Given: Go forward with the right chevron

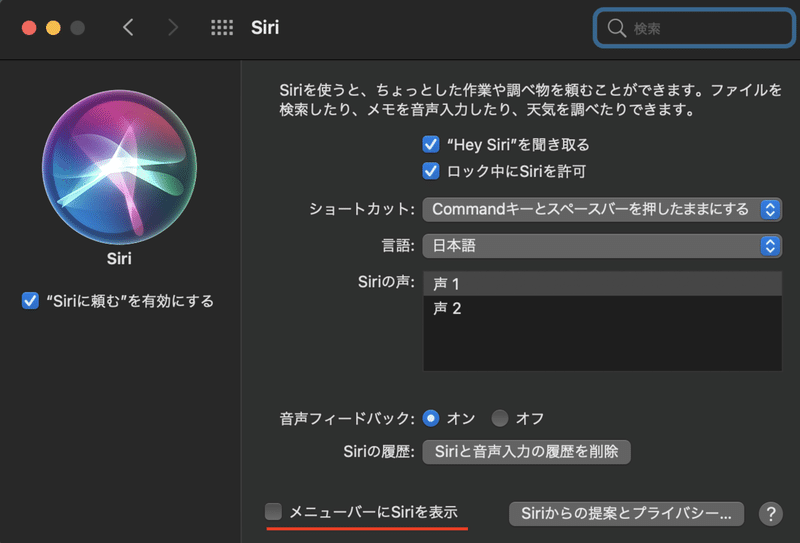Looking at the screenshot, I should [173, 28].
